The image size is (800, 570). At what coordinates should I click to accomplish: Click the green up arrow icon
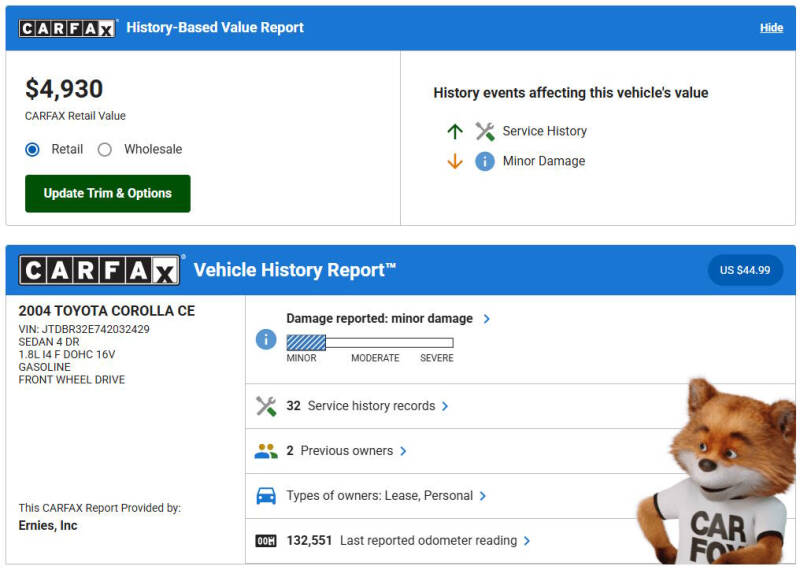click(455, 131)
